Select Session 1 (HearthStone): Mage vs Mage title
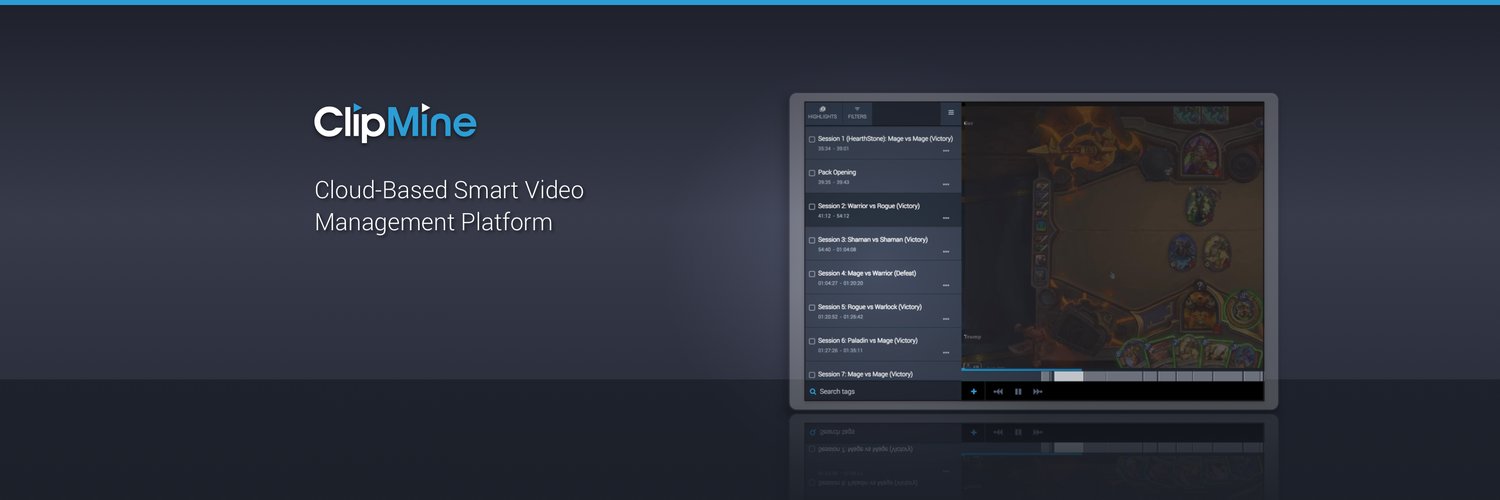Screen dimensions: 1500x500 pos(885,139)
